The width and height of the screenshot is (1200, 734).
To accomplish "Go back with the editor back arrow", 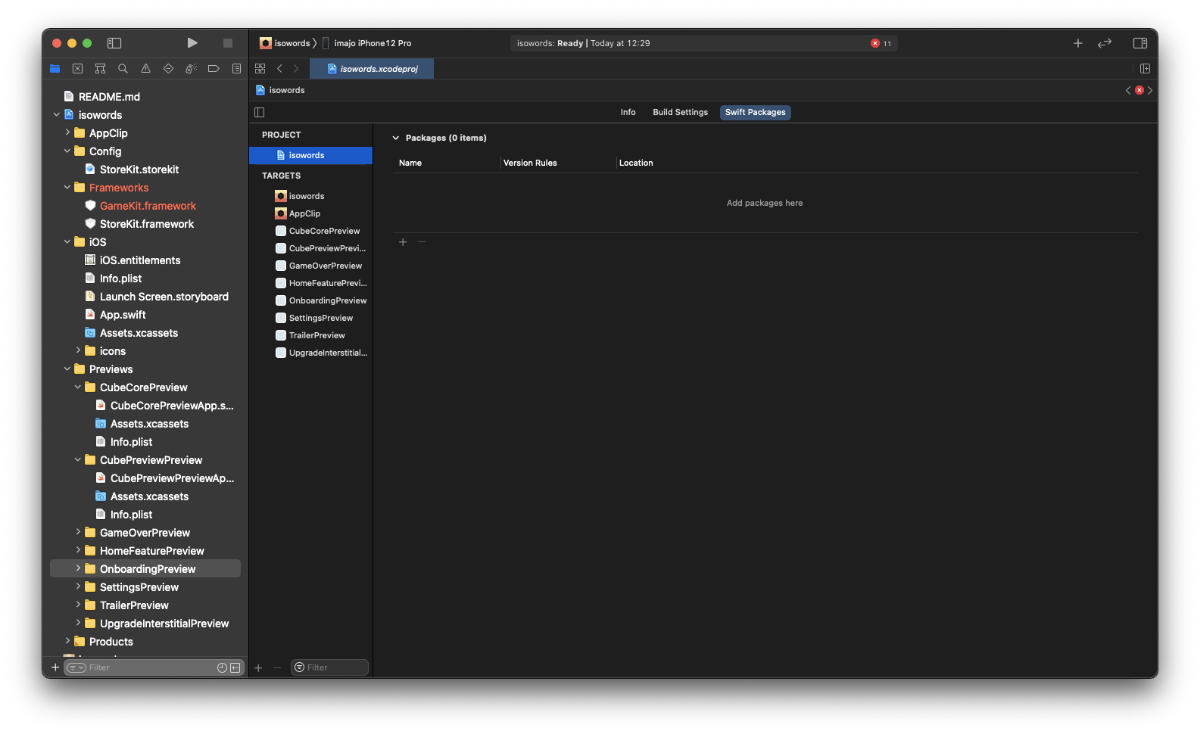I will (279, 69).
